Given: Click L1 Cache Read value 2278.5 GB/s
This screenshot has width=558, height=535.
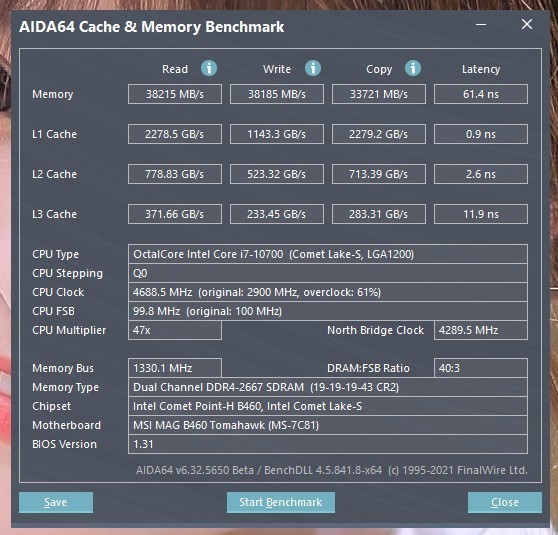Looking at the screenshot, I should [175, 134].
